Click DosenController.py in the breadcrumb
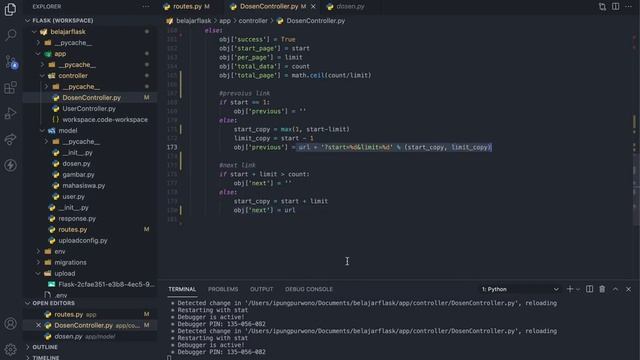The image size is (640, 360). point(316,20)
